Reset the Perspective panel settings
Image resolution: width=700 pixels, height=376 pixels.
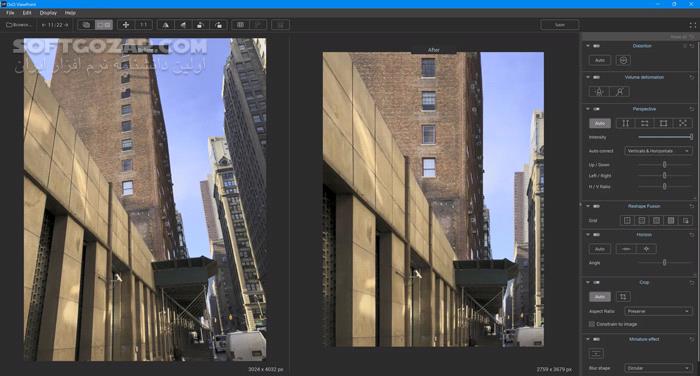click(692, 109)
